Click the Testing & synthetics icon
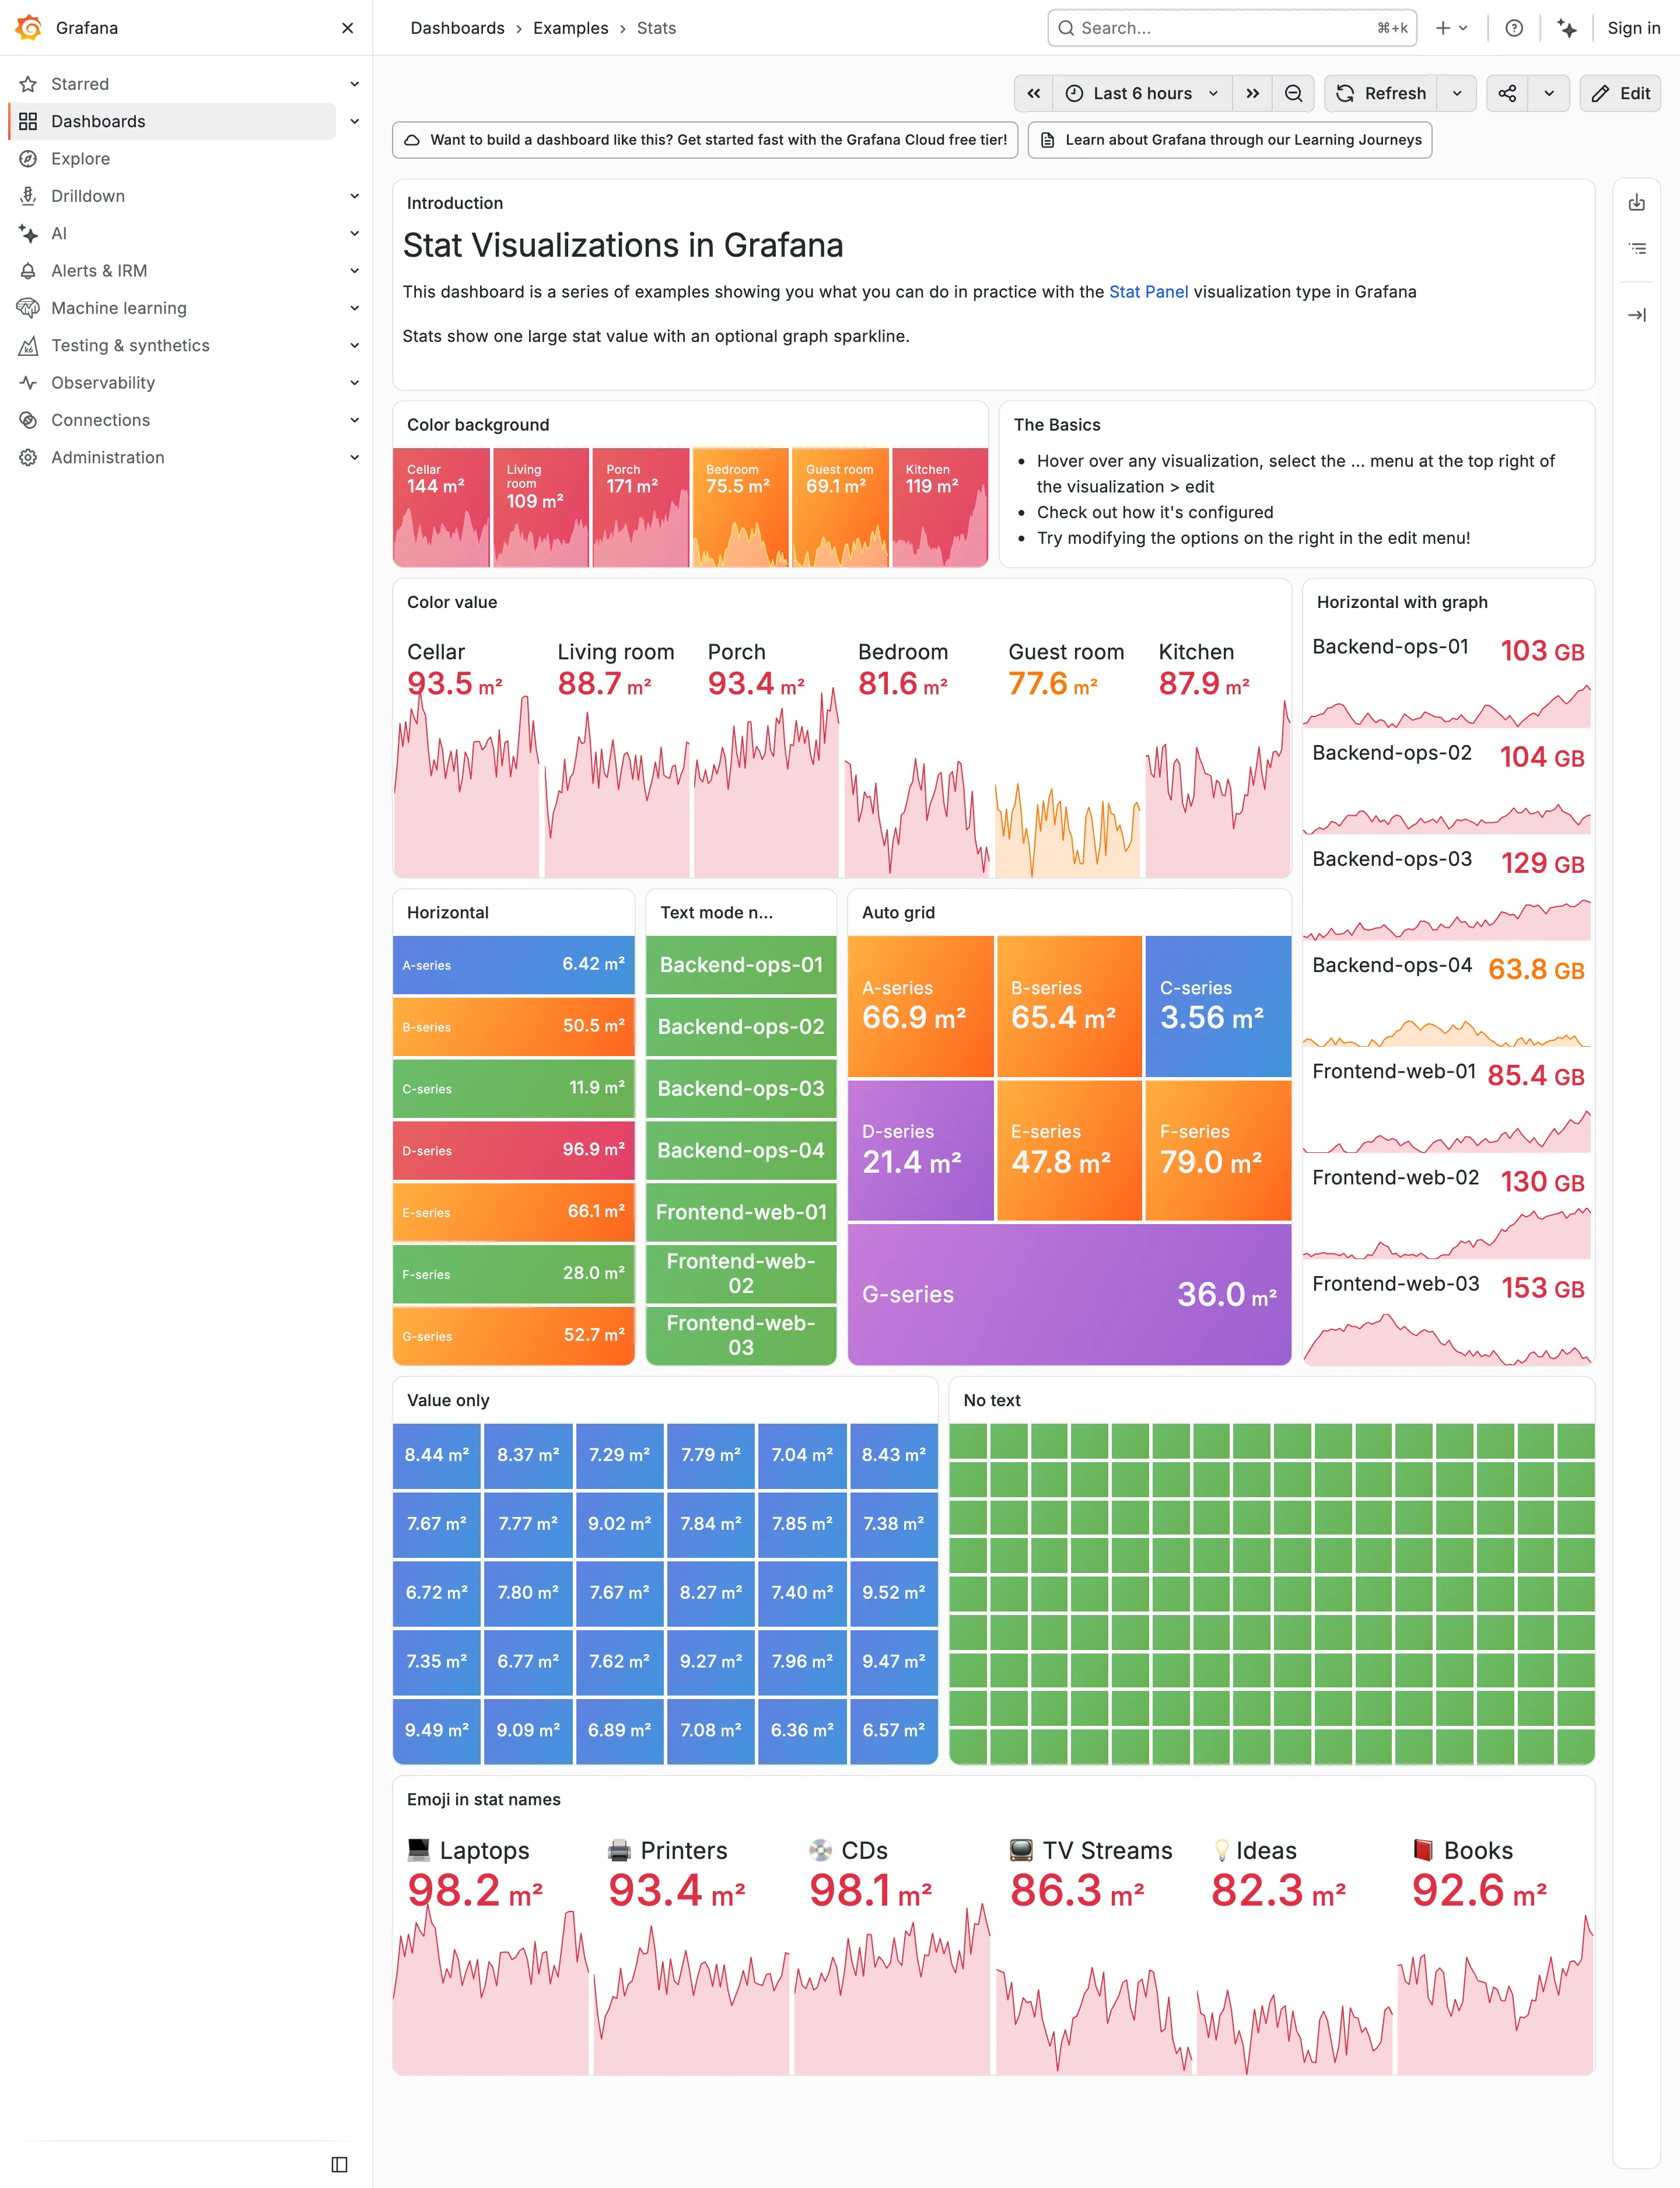The height and width of the screenshot is (2188, 1680). click(28, 345)
